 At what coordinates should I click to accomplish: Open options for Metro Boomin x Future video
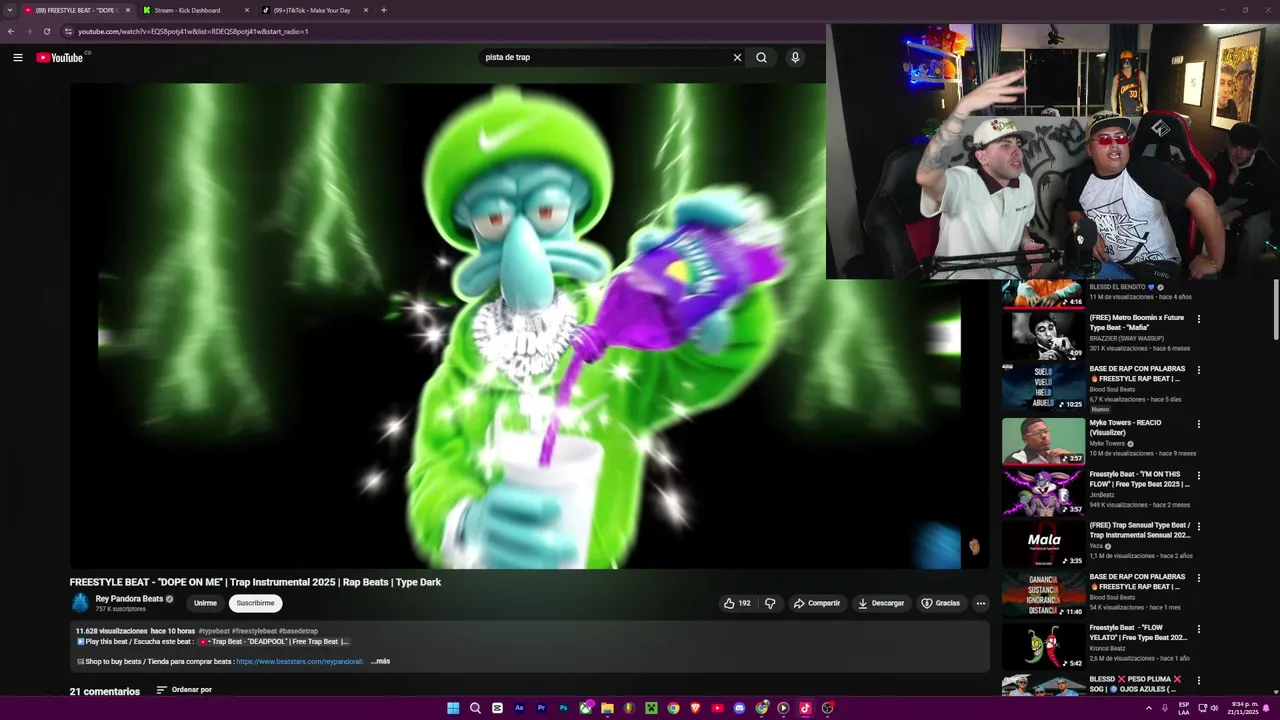1198,319
